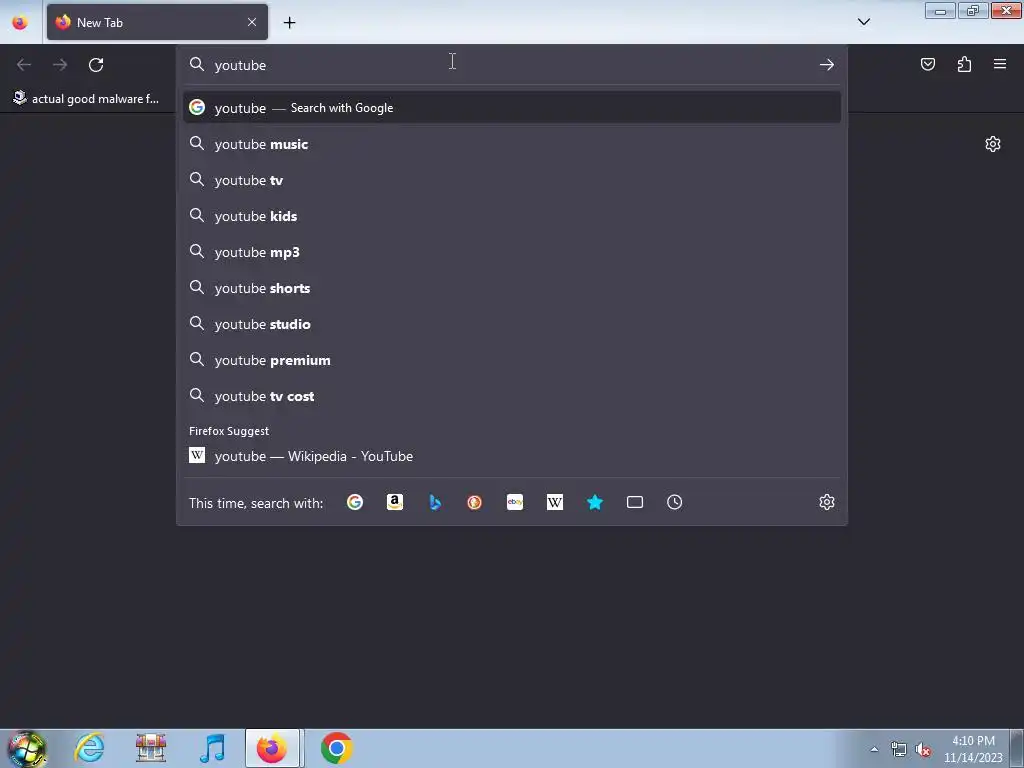The image size is (1024, 768).
Task: Click the Google one-off search icon
Action: 355,502
